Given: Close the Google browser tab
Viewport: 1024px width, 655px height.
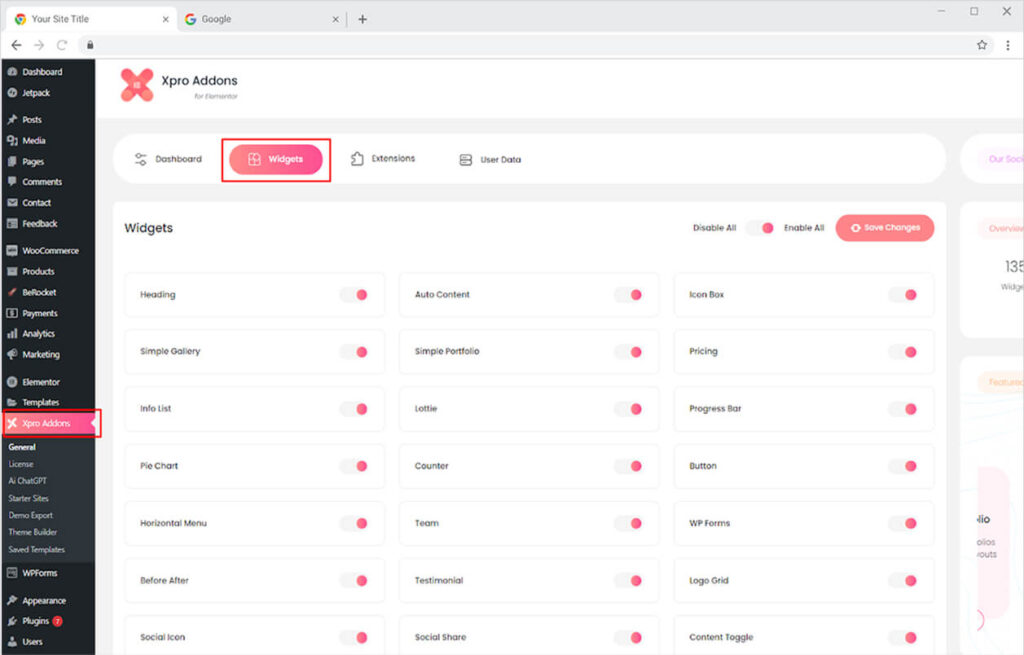Looking at the screenshot, I should coord(335,20).
